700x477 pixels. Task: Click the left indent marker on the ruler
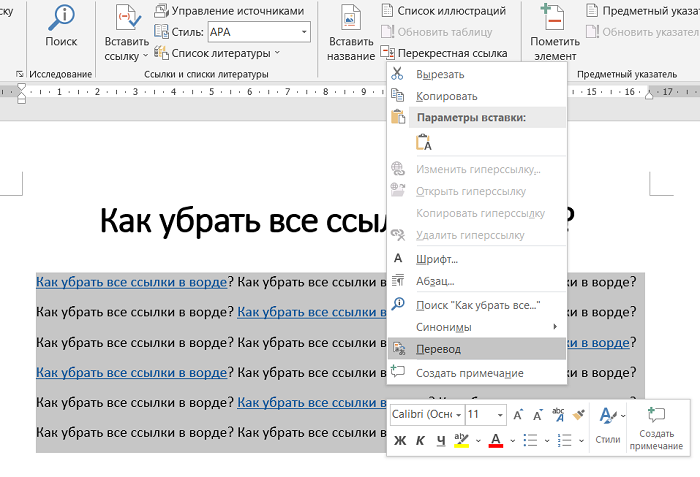[x=21, y=93]
